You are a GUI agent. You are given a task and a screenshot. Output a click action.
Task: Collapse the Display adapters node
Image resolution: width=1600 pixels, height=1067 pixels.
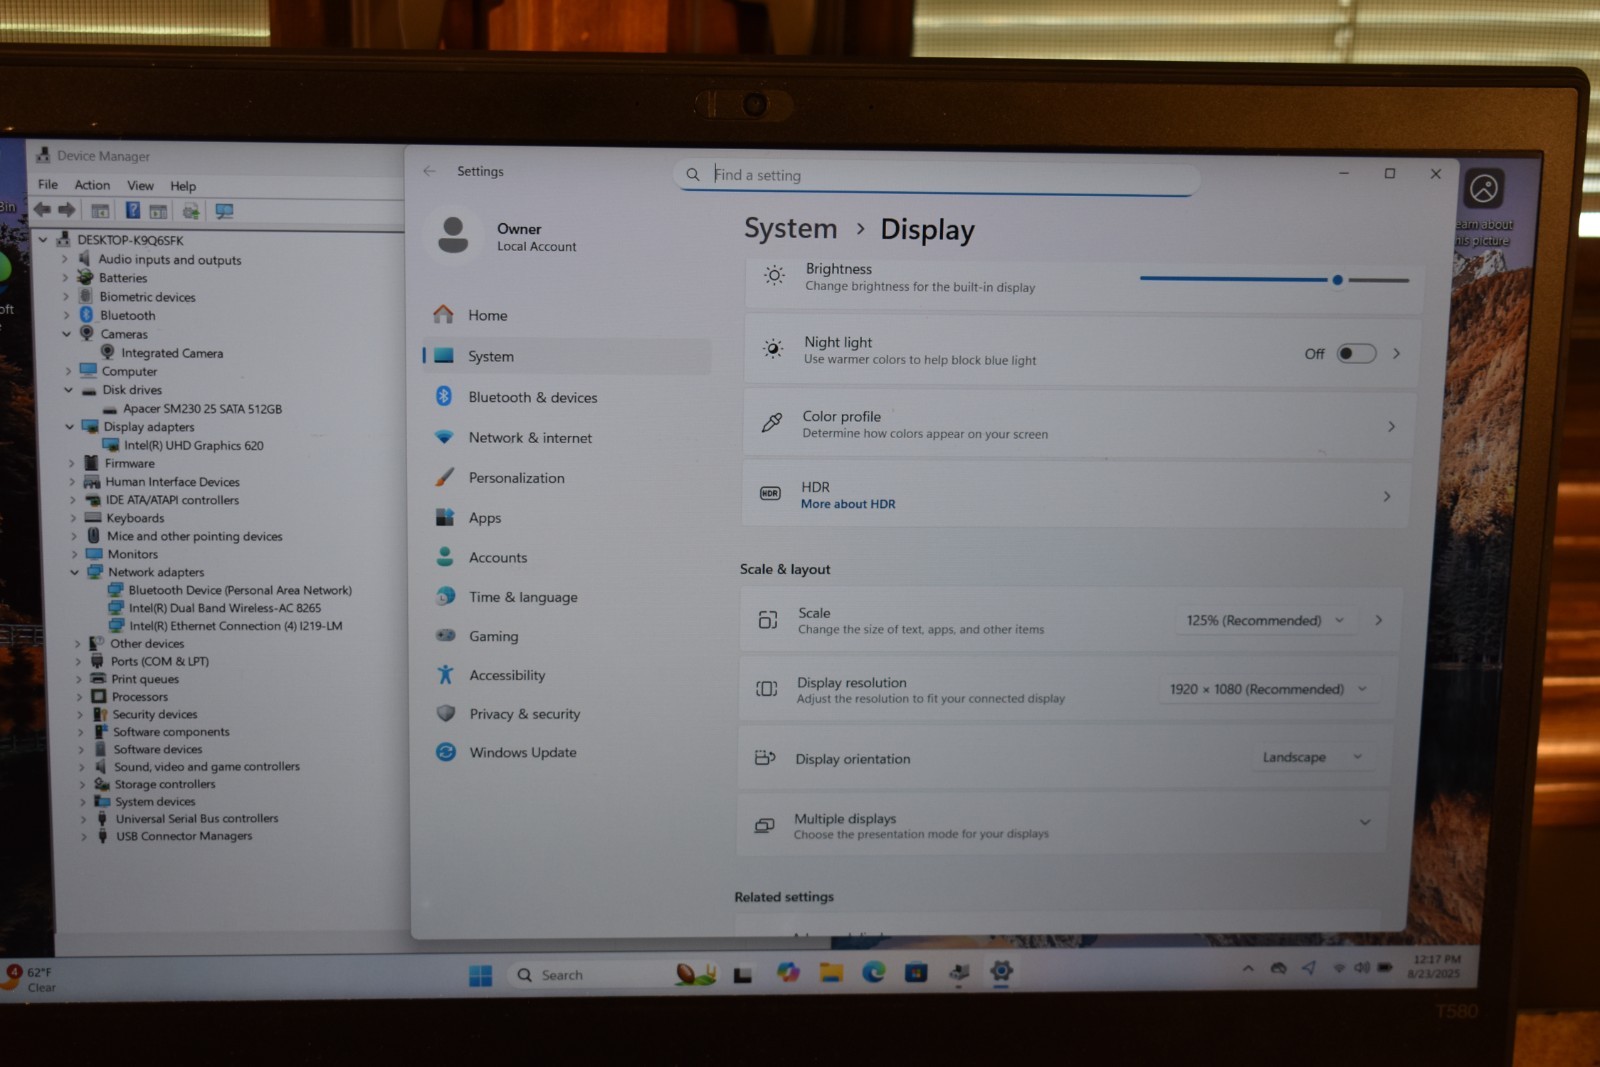(x=70, y=427)
